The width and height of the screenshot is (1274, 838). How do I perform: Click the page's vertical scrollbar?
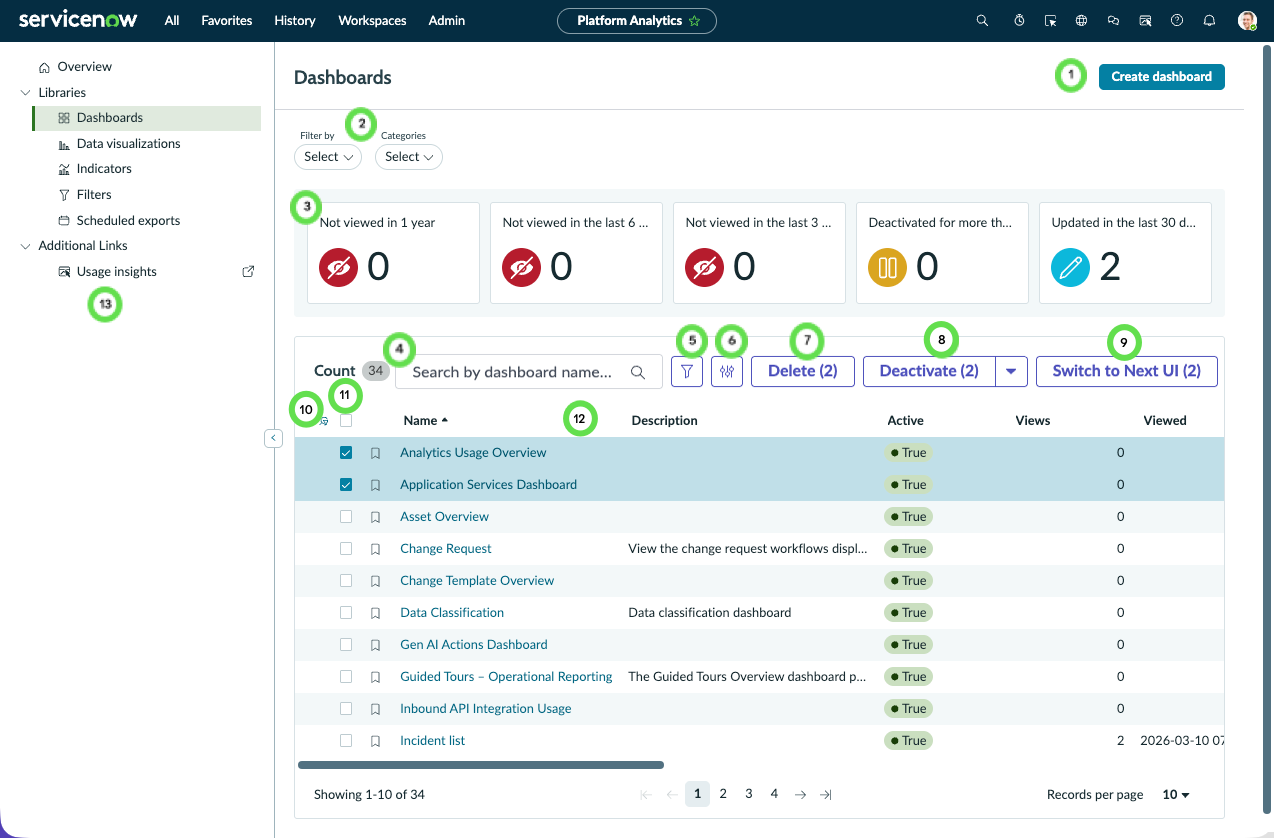(1267, 430)
